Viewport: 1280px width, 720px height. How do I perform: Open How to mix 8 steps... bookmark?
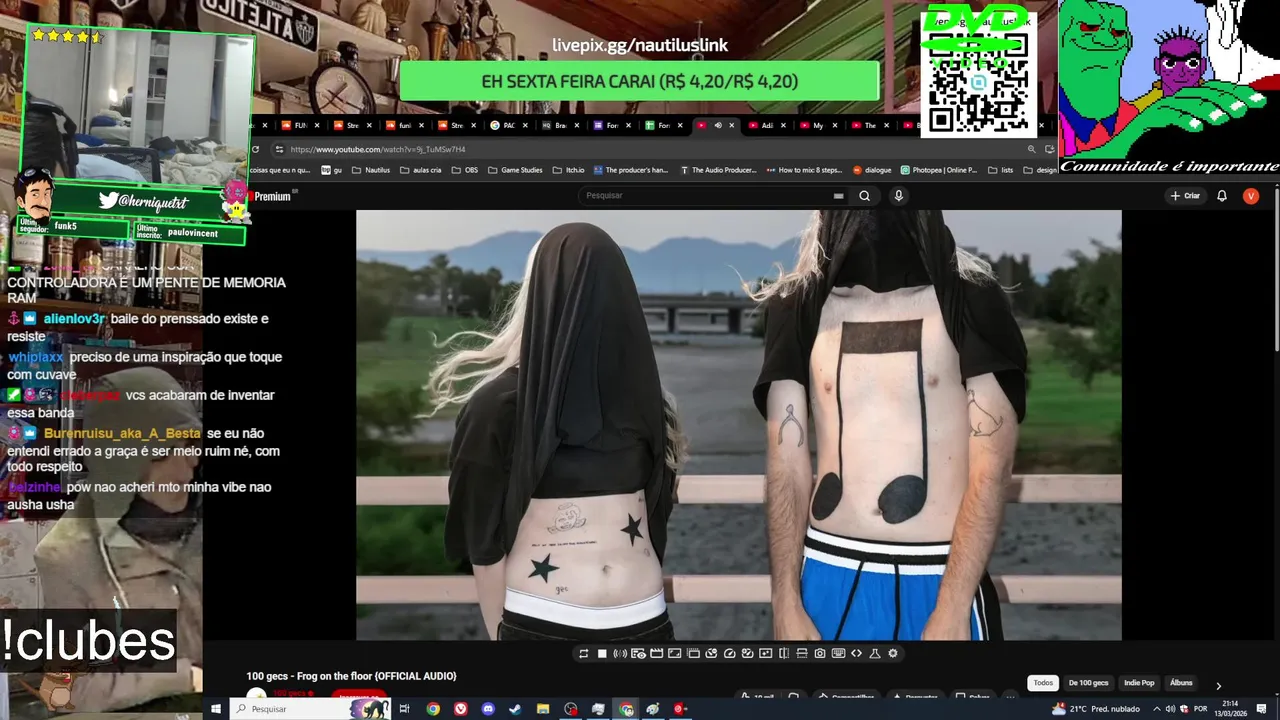806,170
